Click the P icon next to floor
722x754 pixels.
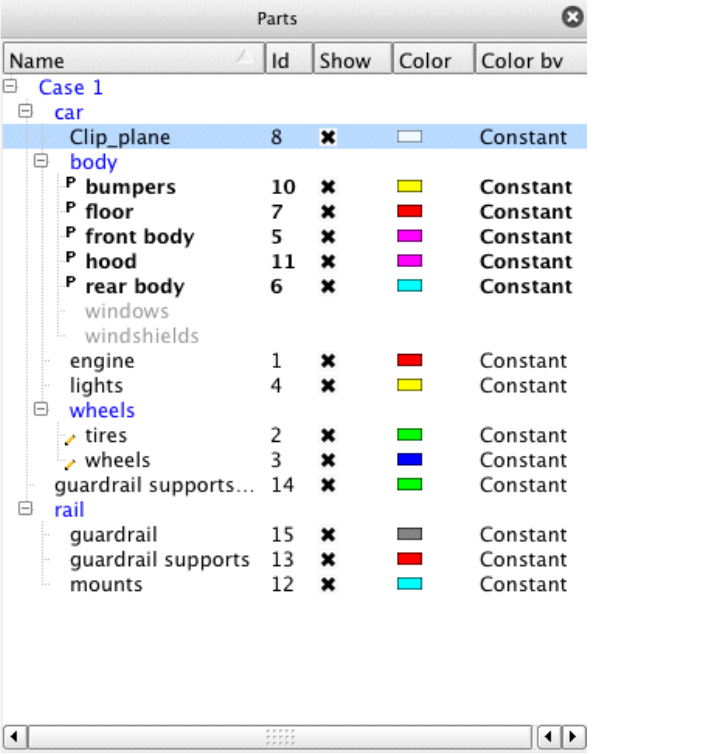[71, 211]
